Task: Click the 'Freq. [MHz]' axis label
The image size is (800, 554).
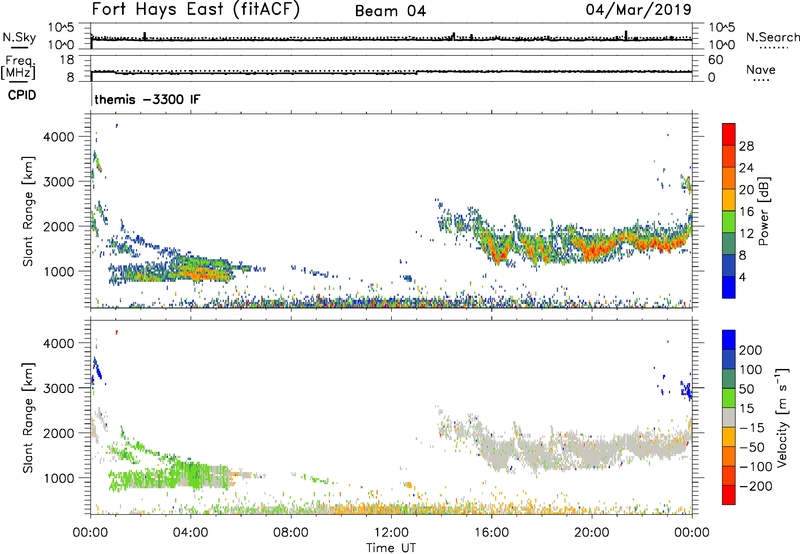Action: point(18,68)
